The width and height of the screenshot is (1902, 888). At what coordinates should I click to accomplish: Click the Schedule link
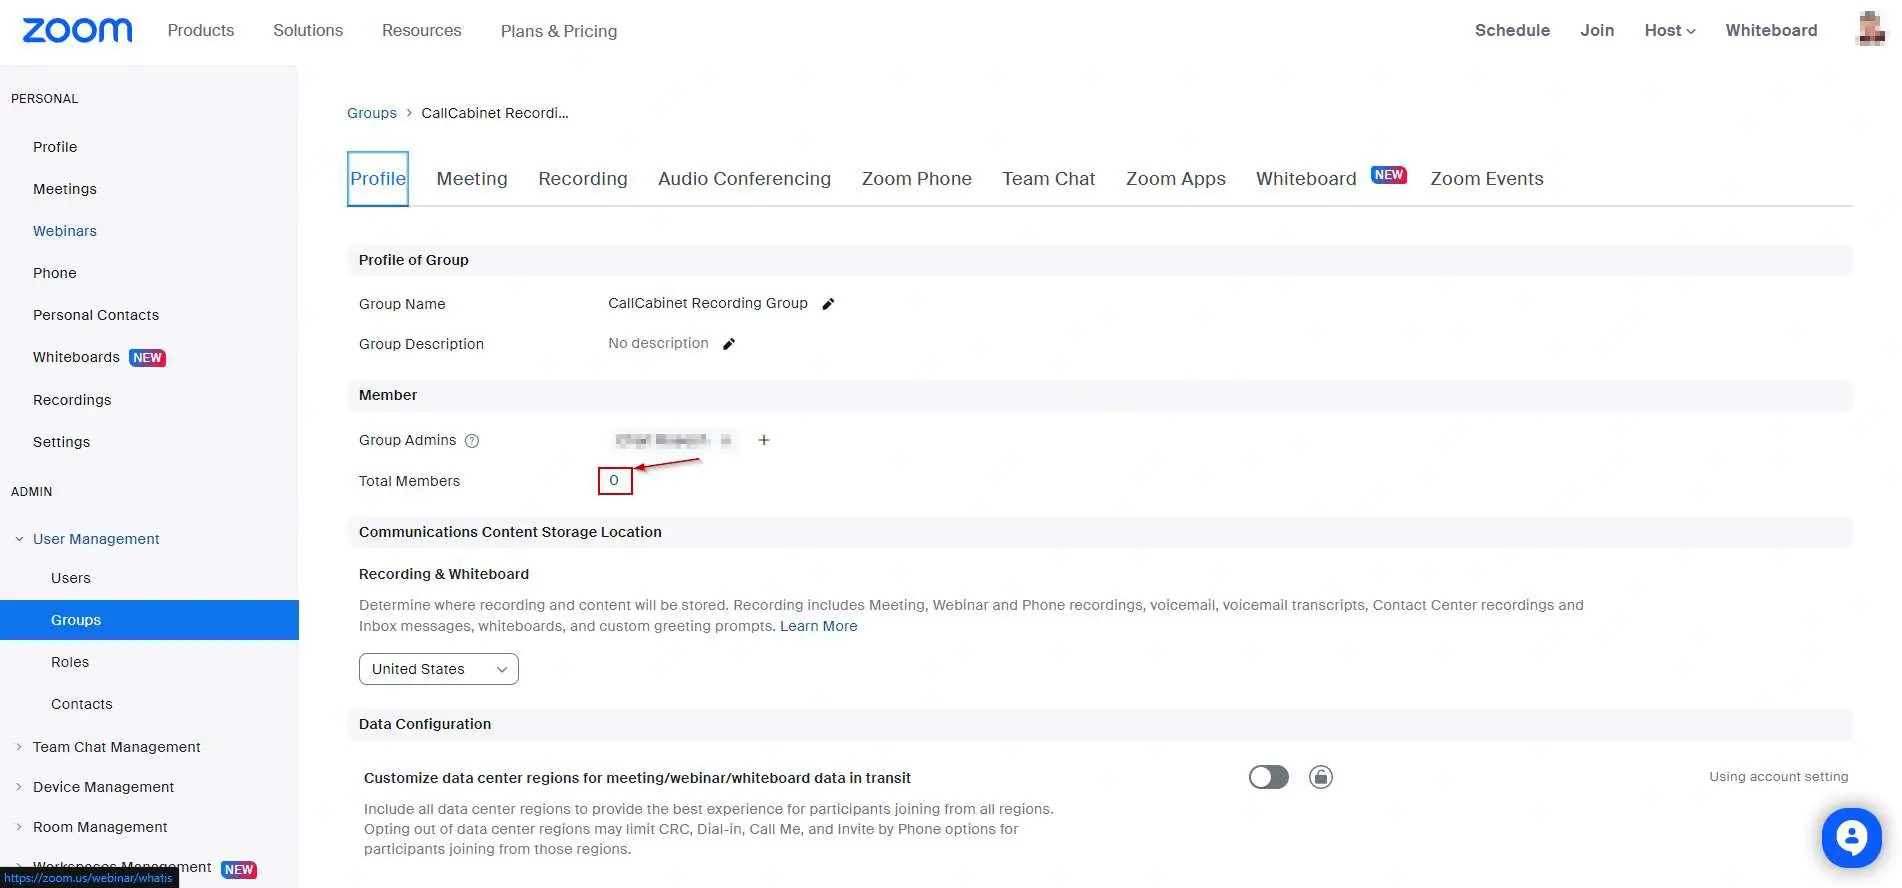point(1512,30)
